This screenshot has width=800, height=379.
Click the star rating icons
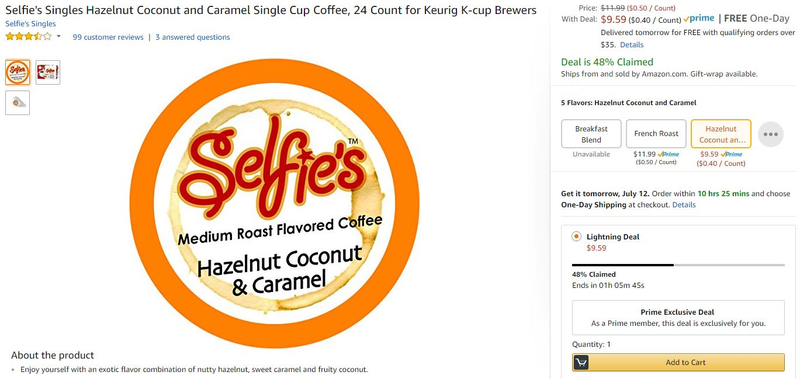[29, 37]
